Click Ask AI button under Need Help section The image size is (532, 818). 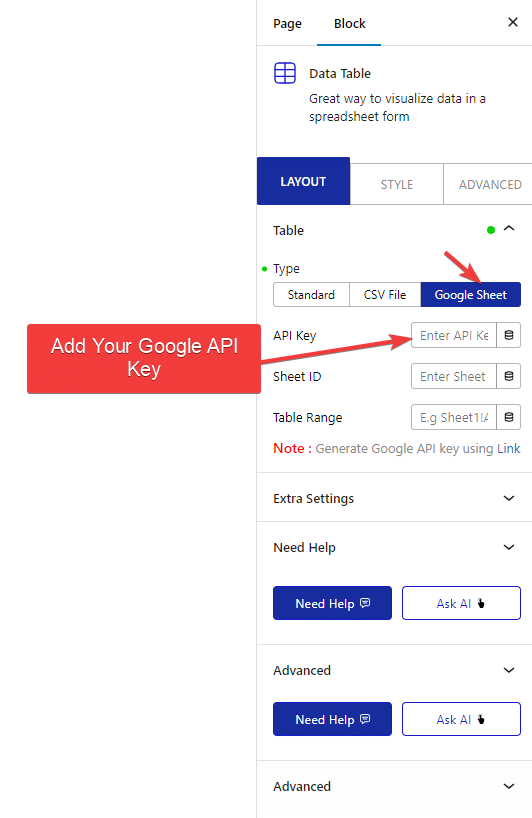click(461, 603)
